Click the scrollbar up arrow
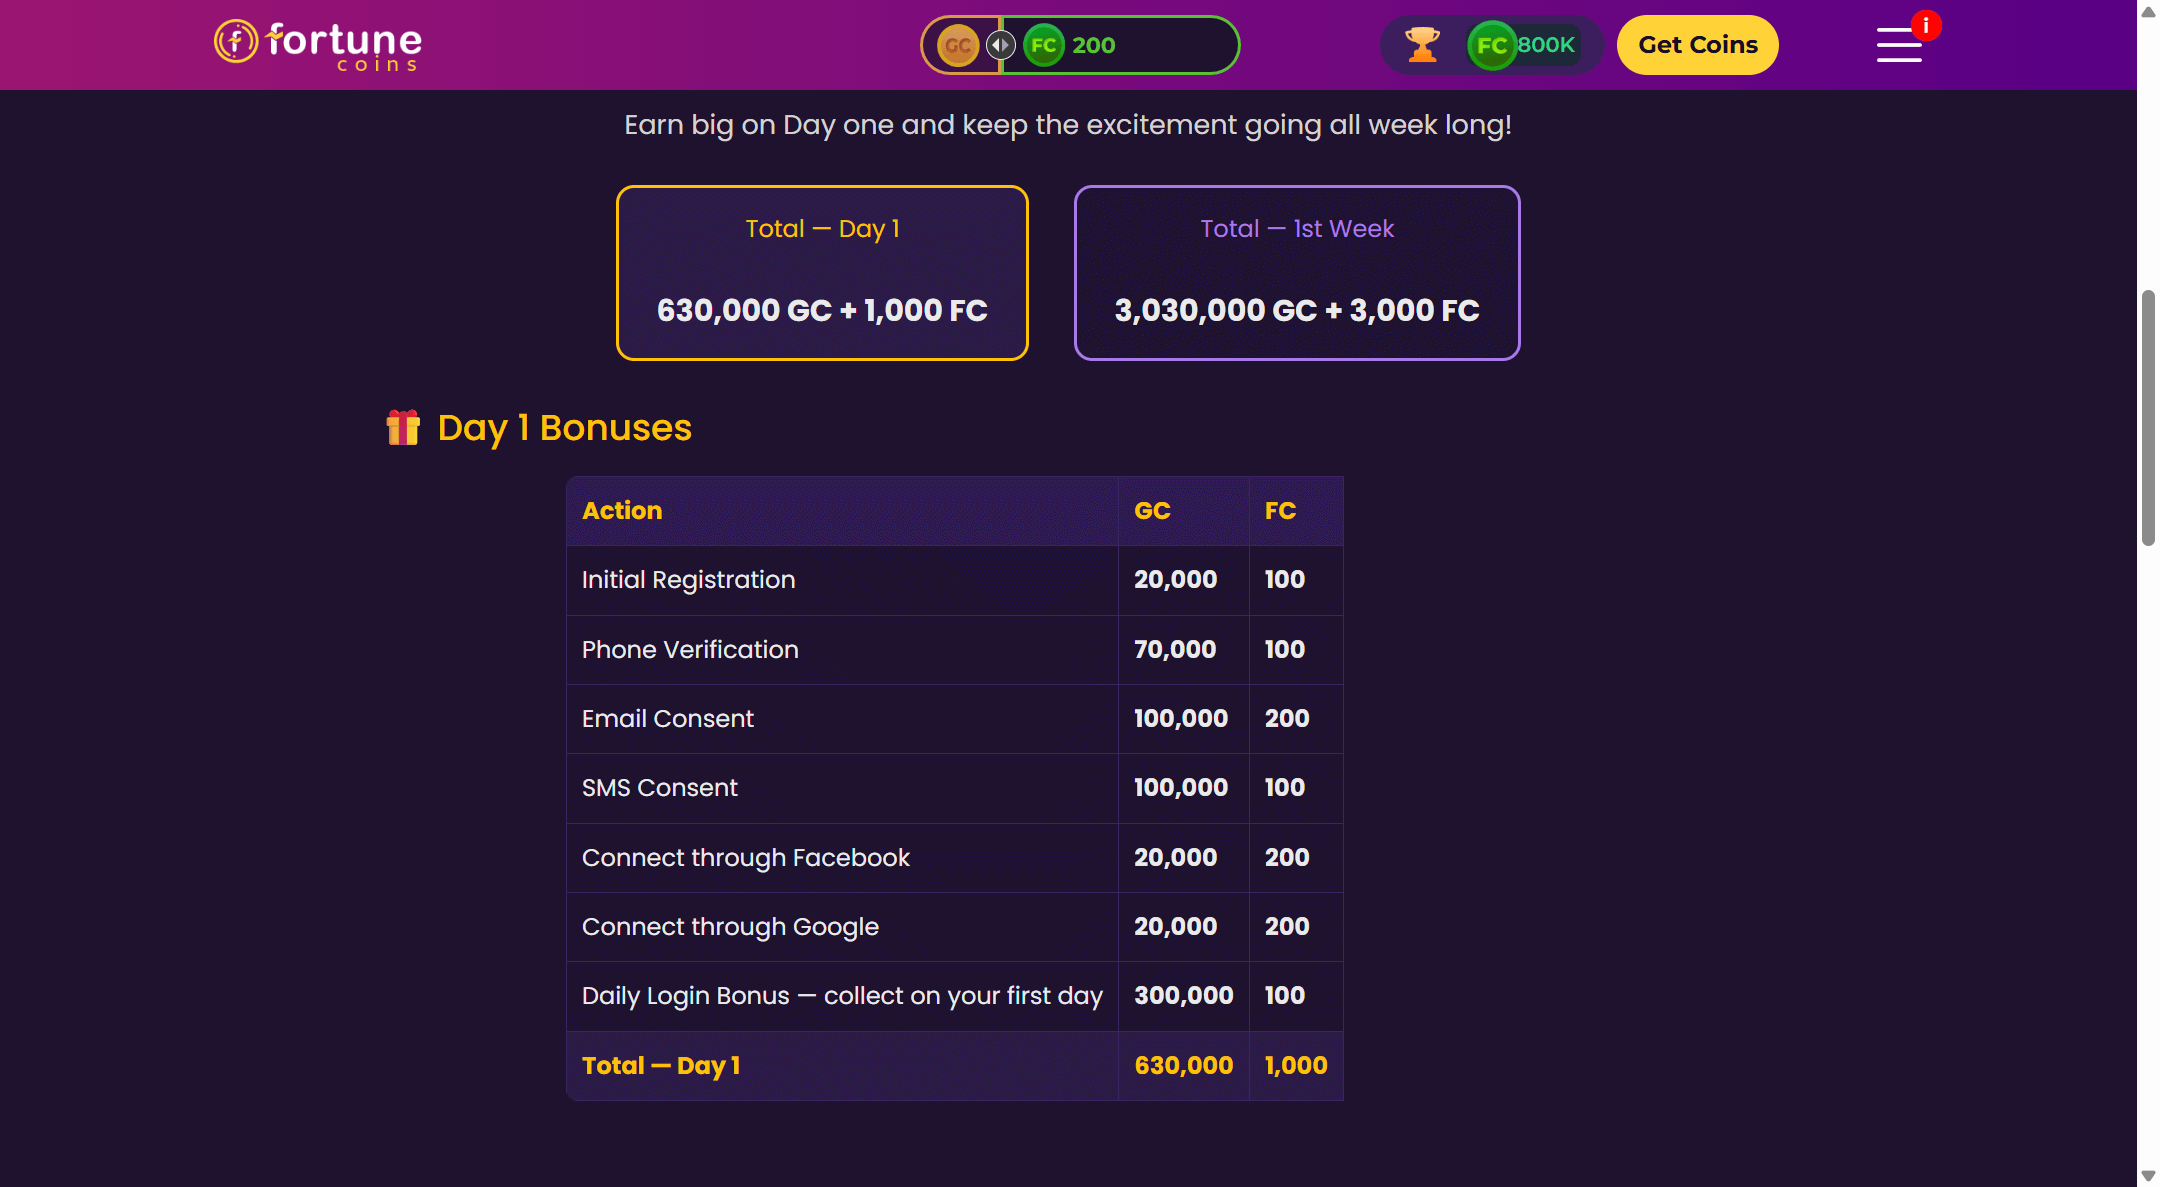The height and width of the screenshot is (1187, 2160). pos(2148,11)
